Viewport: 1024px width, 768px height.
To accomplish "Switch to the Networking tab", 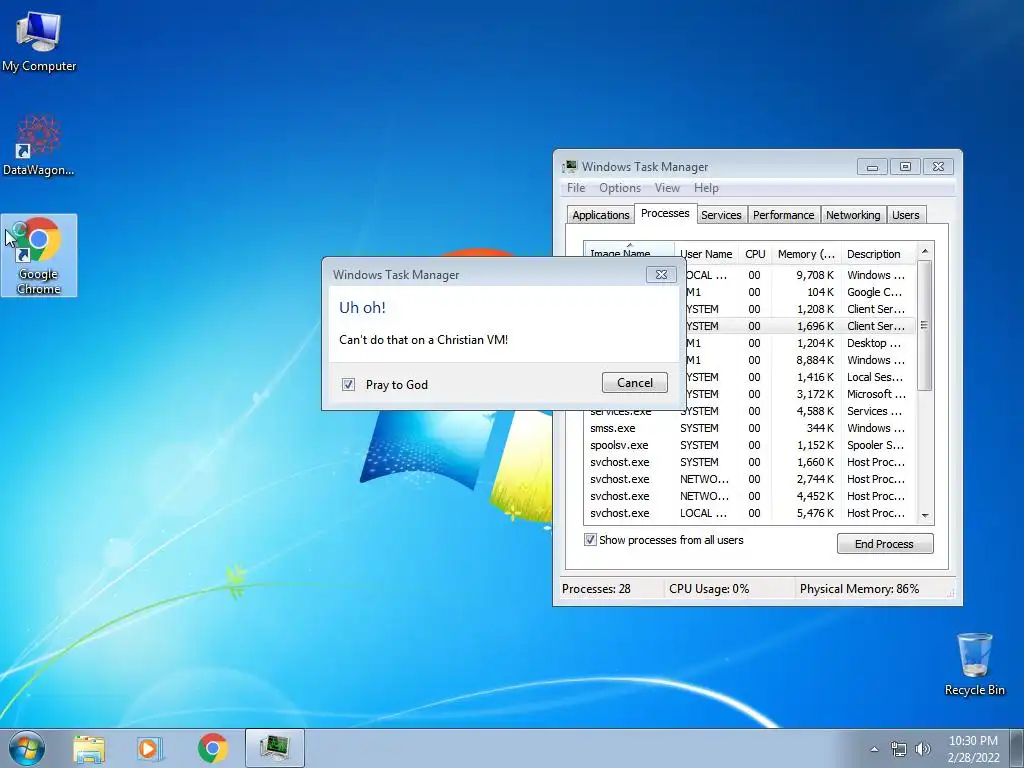I will (x=853, y=215).
